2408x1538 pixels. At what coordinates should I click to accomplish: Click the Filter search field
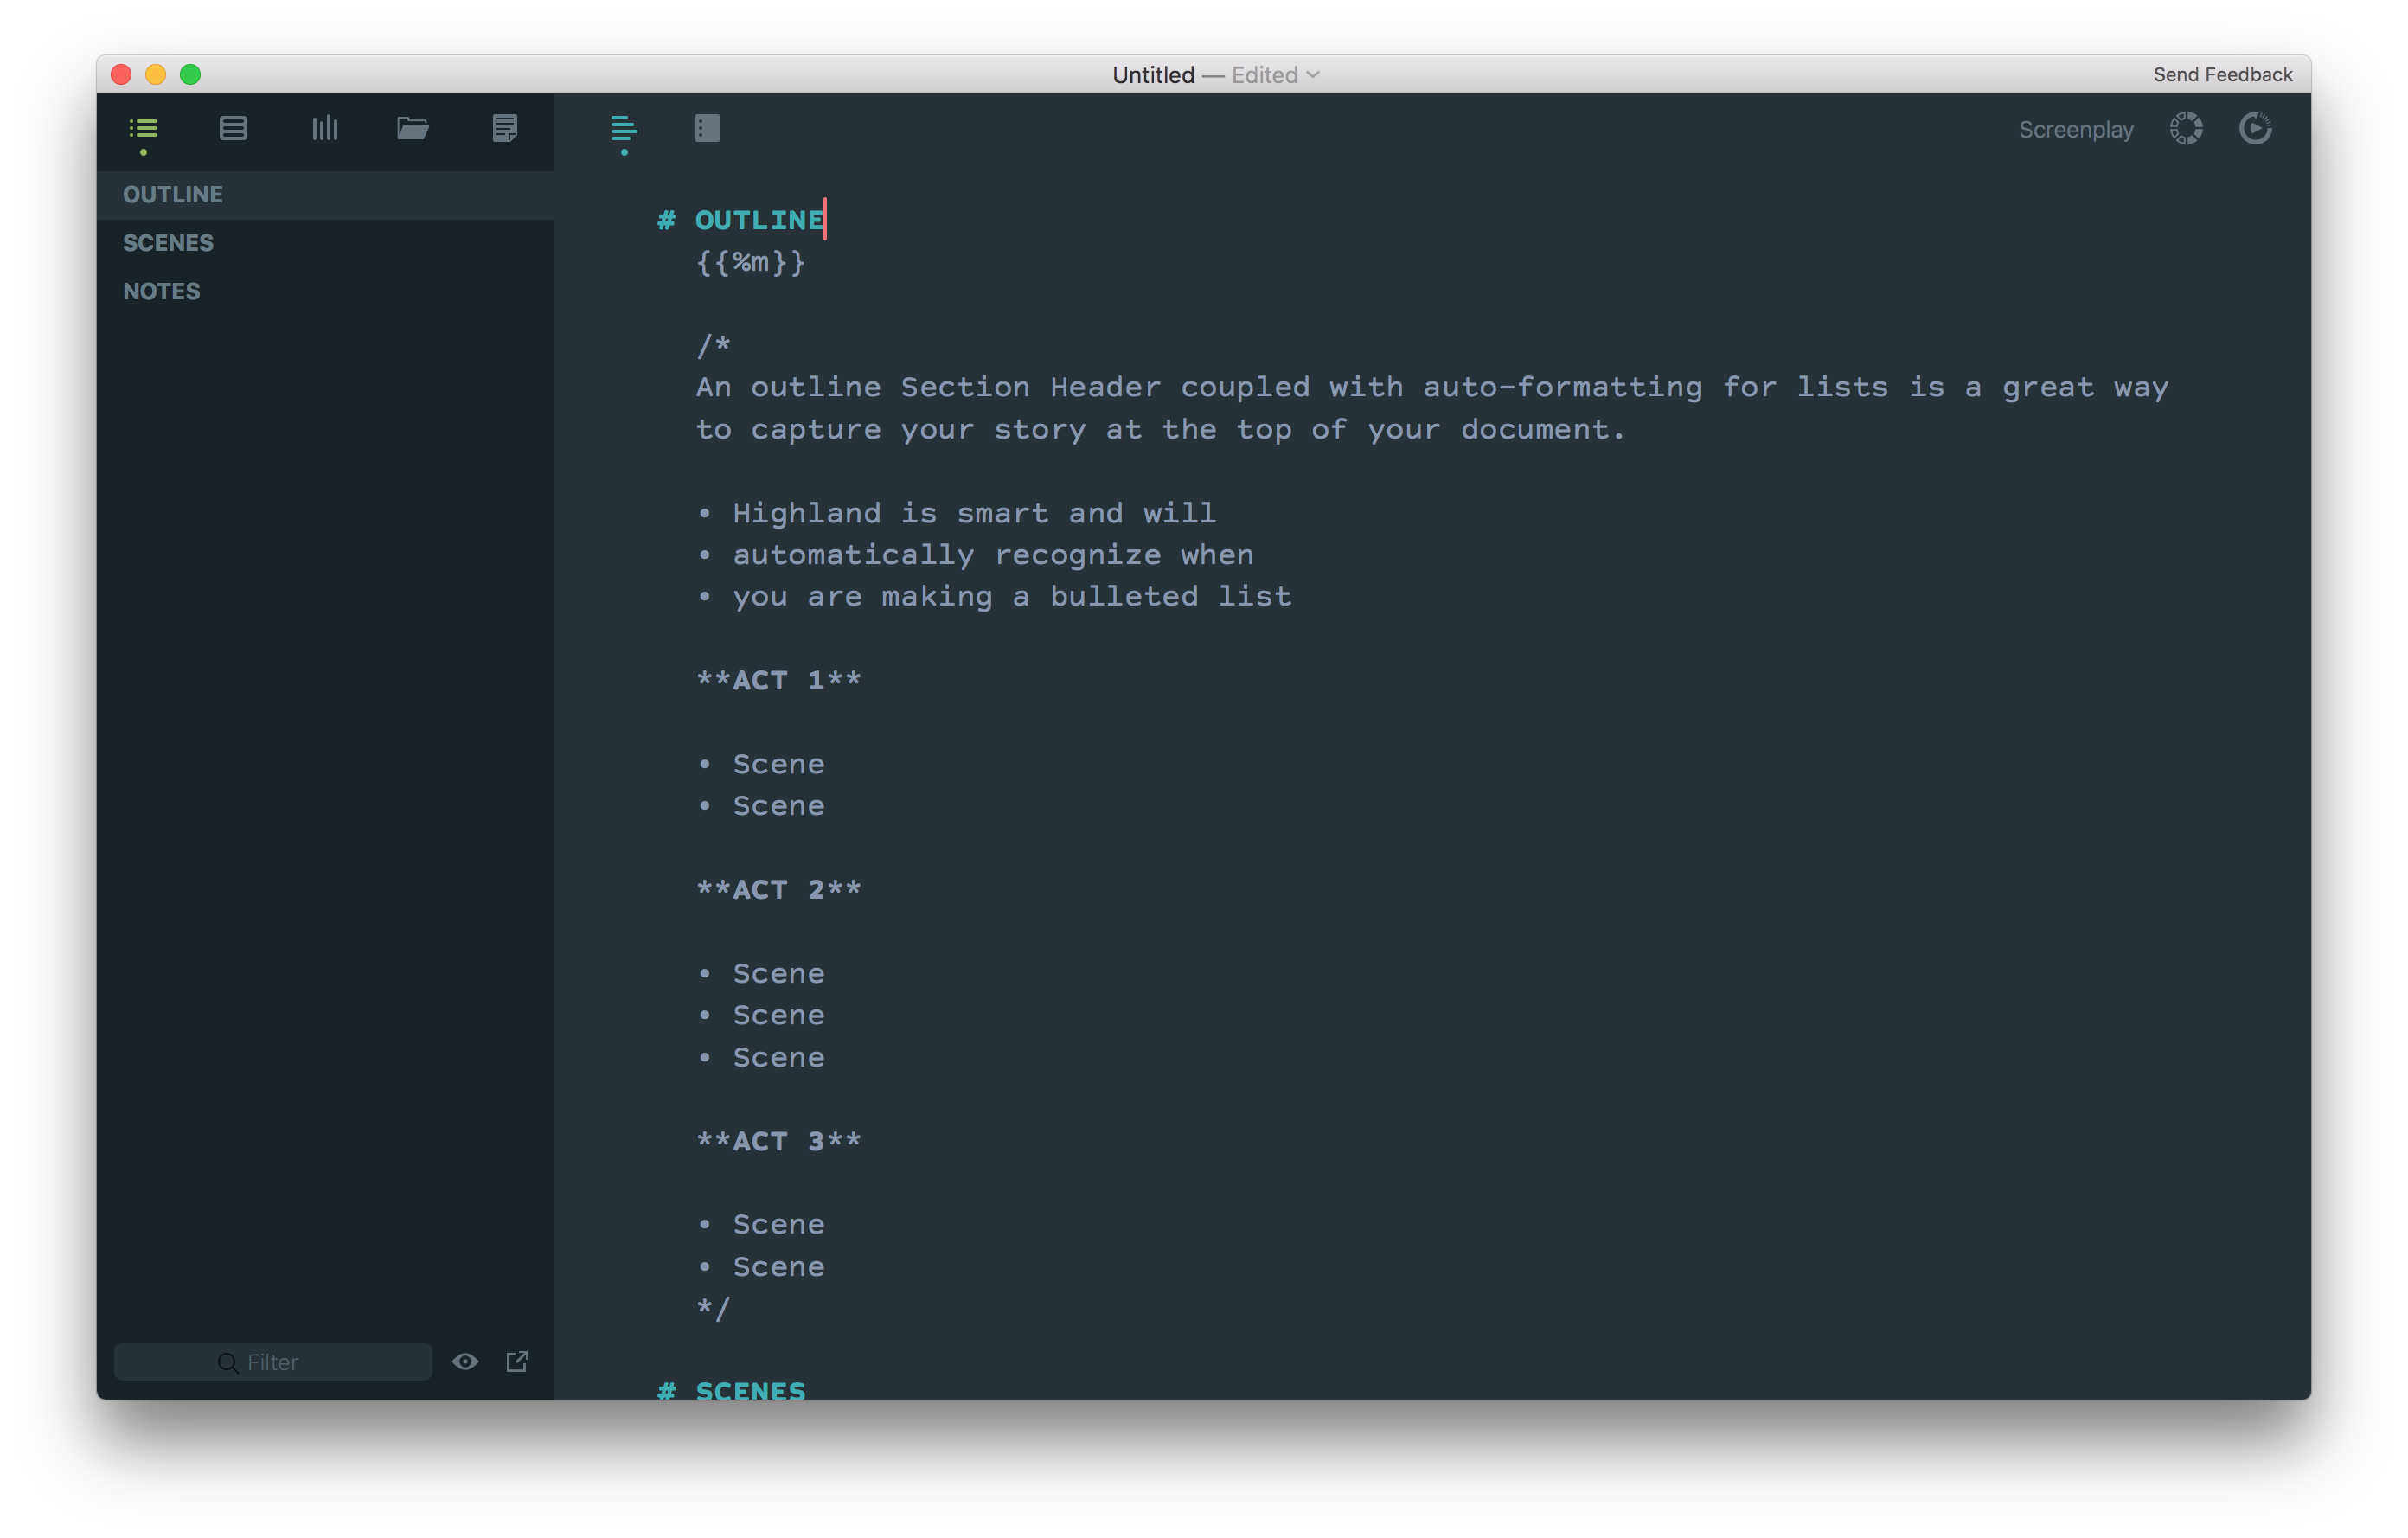coord(273,1362)
